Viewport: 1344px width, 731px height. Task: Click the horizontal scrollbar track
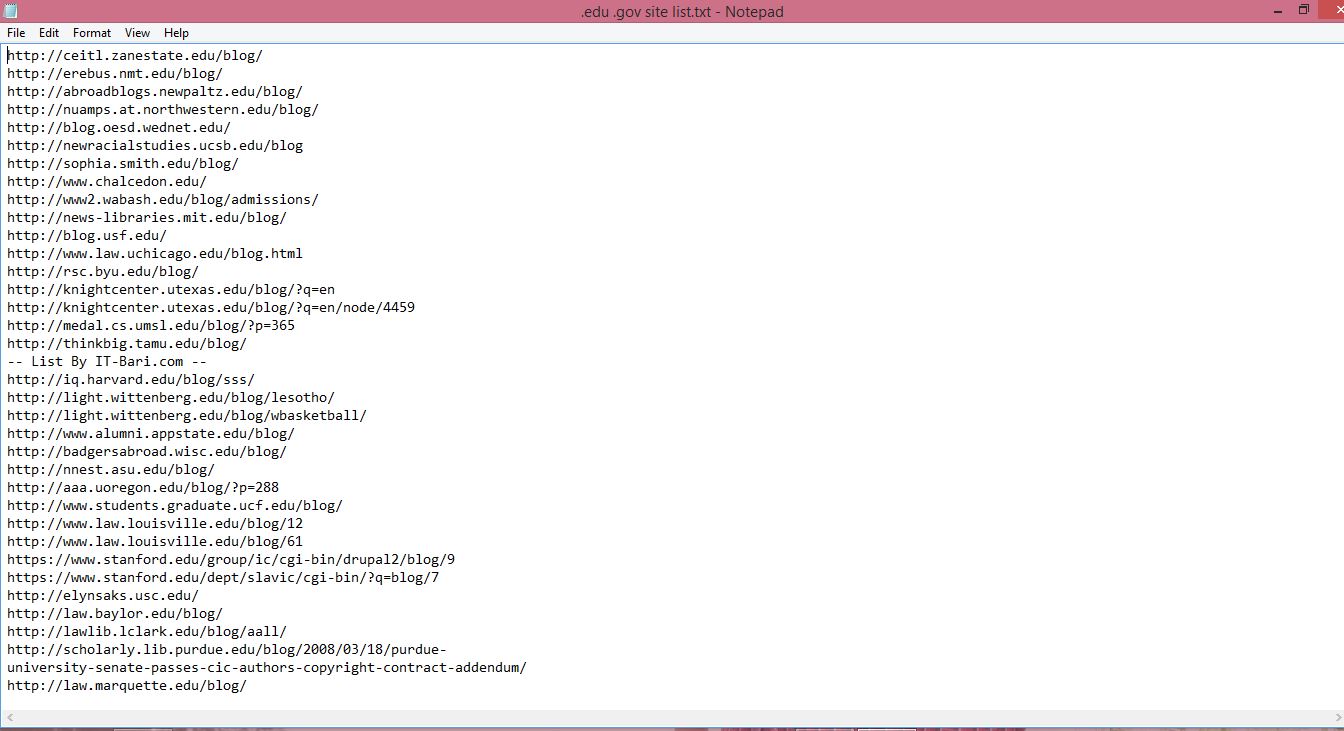coord(672,718)
